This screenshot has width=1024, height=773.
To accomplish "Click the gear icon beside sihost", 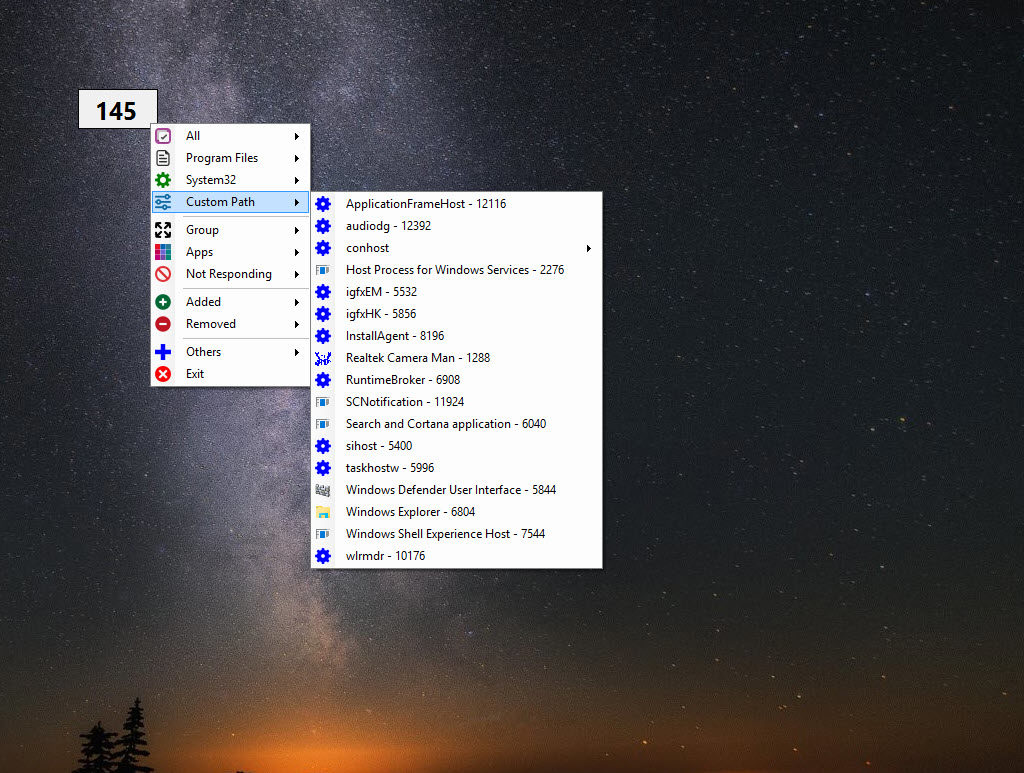I will [323, 446].
